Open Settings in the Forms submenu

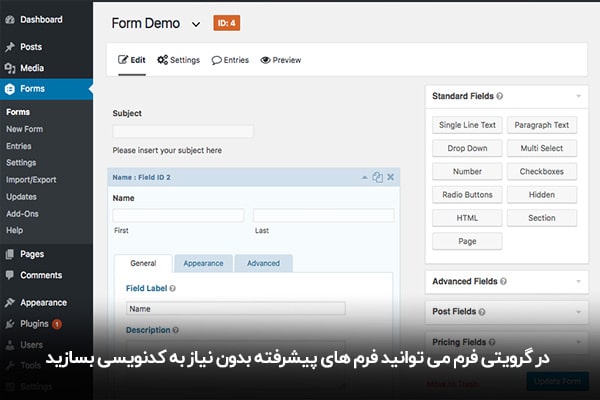point(21,163)
